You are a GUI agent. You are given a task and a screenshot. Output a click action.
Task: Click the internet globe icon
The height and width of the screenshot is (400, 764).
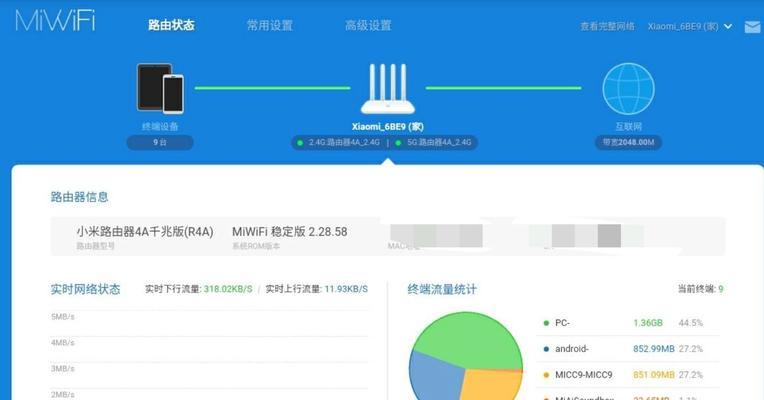tap(629, 89)
